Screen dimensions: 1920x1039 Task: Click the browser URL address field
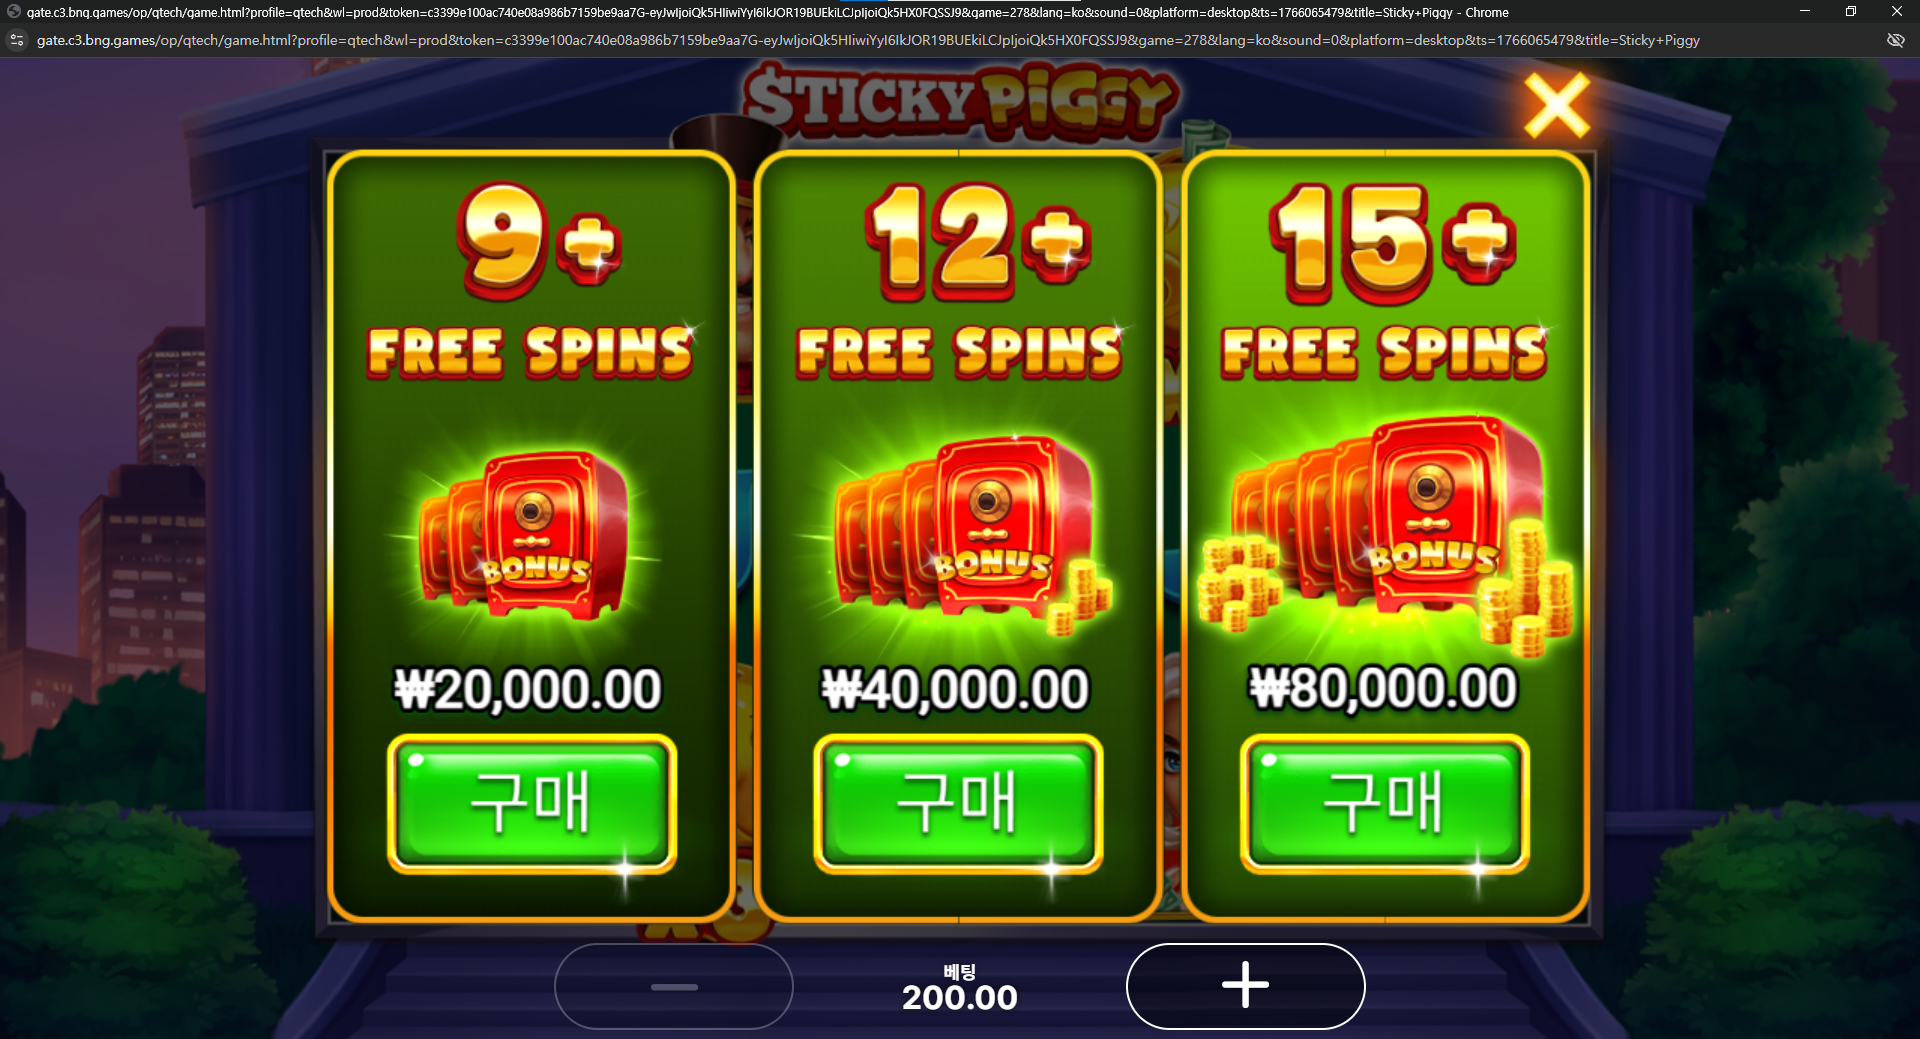pos(868,40)
